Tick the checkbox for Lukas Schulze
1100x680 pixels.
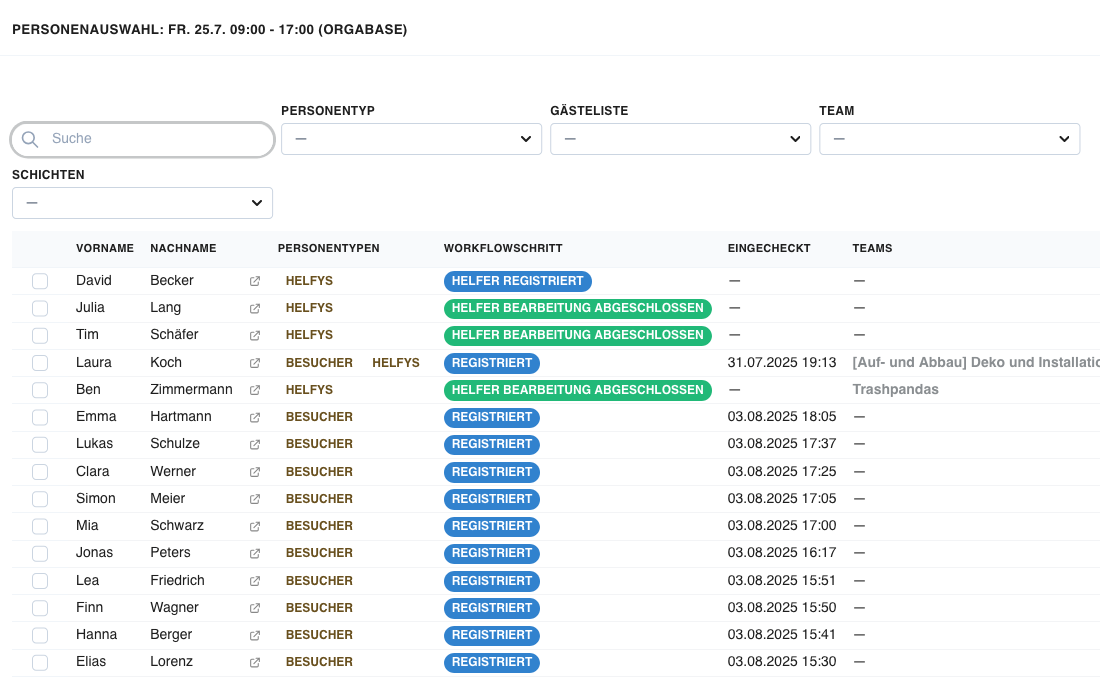[x=40, y=444]
